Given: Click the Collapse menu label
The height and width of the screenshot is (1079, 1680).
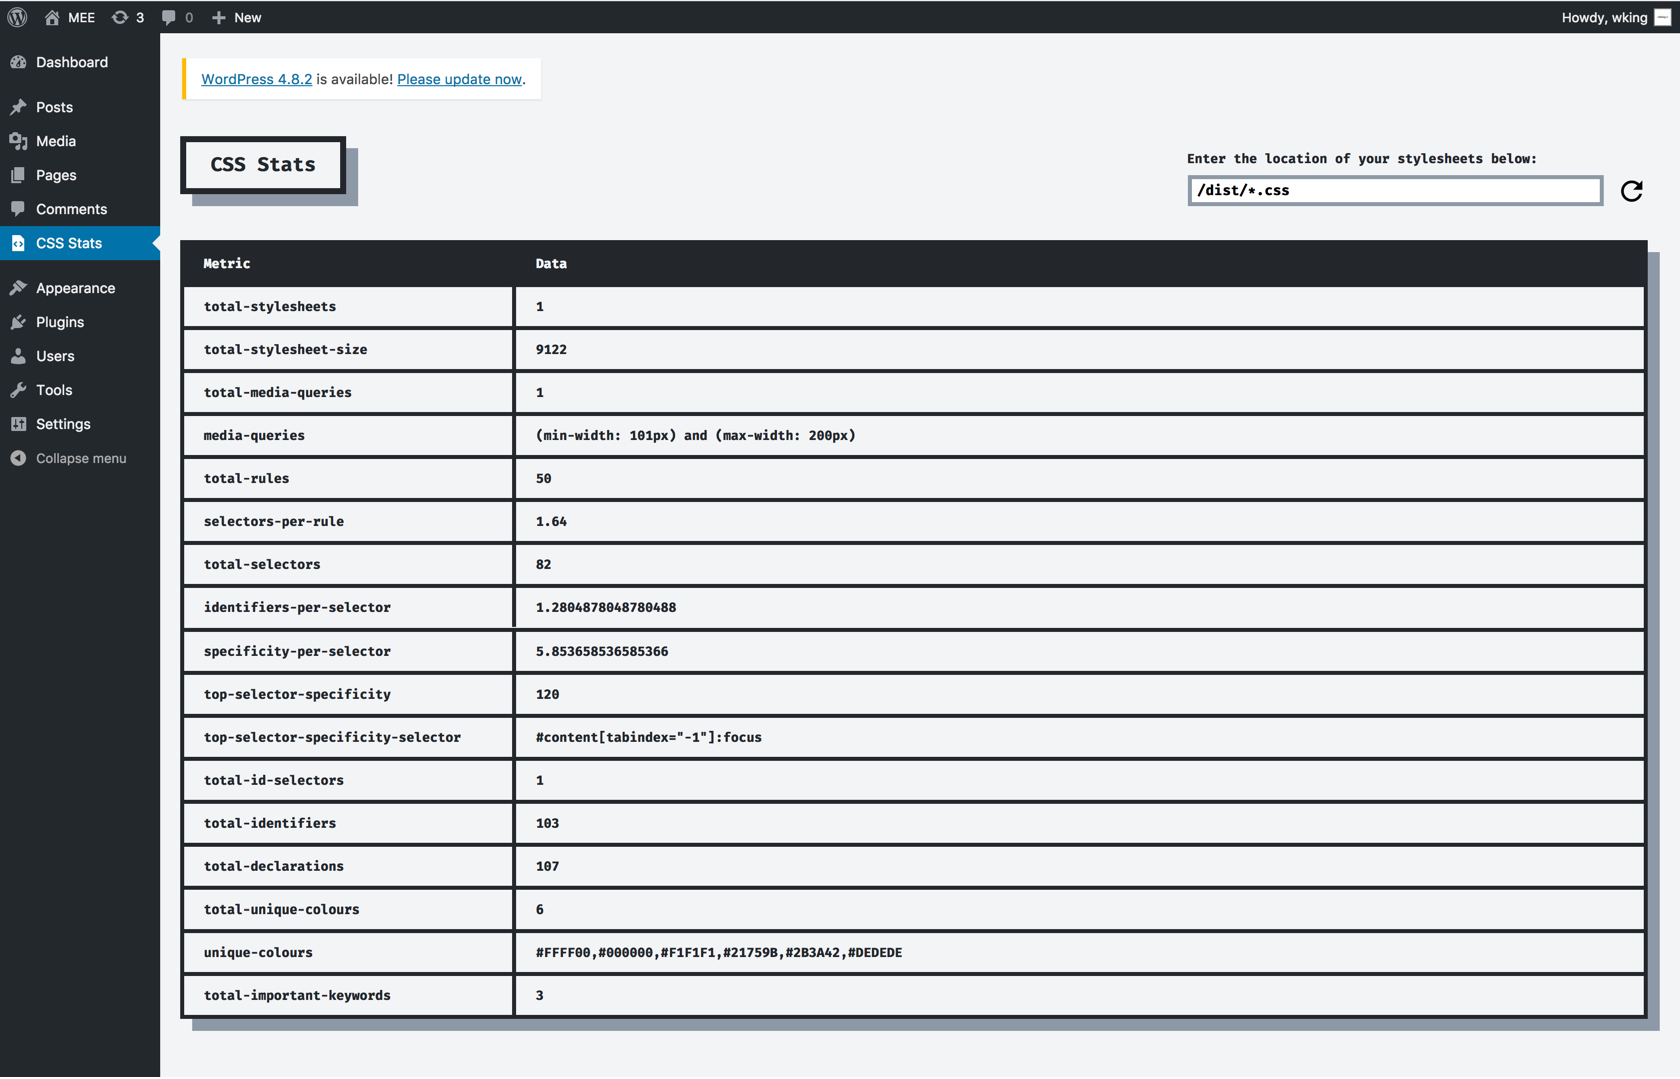Looking at the screenshot, I should pos(81,458).
